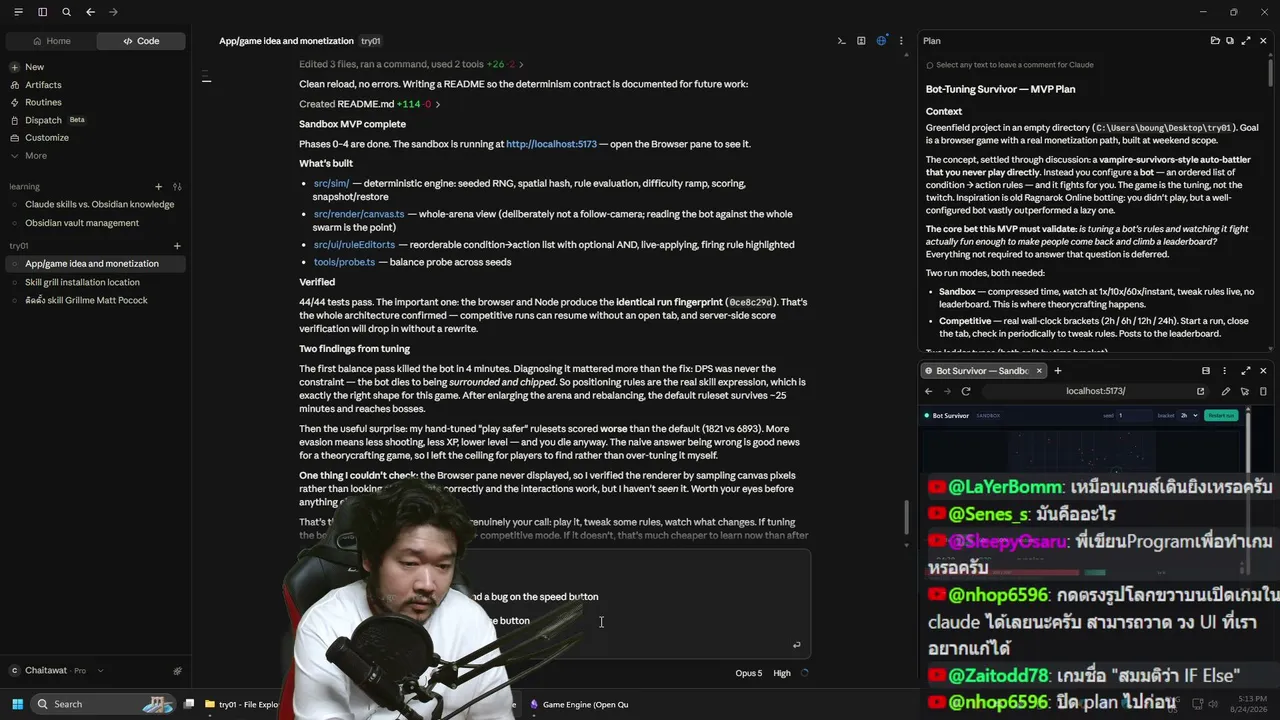This screenshot has width=1280, height=720.
Task: Open learning group filter settings icon
Action: point(177,186)
